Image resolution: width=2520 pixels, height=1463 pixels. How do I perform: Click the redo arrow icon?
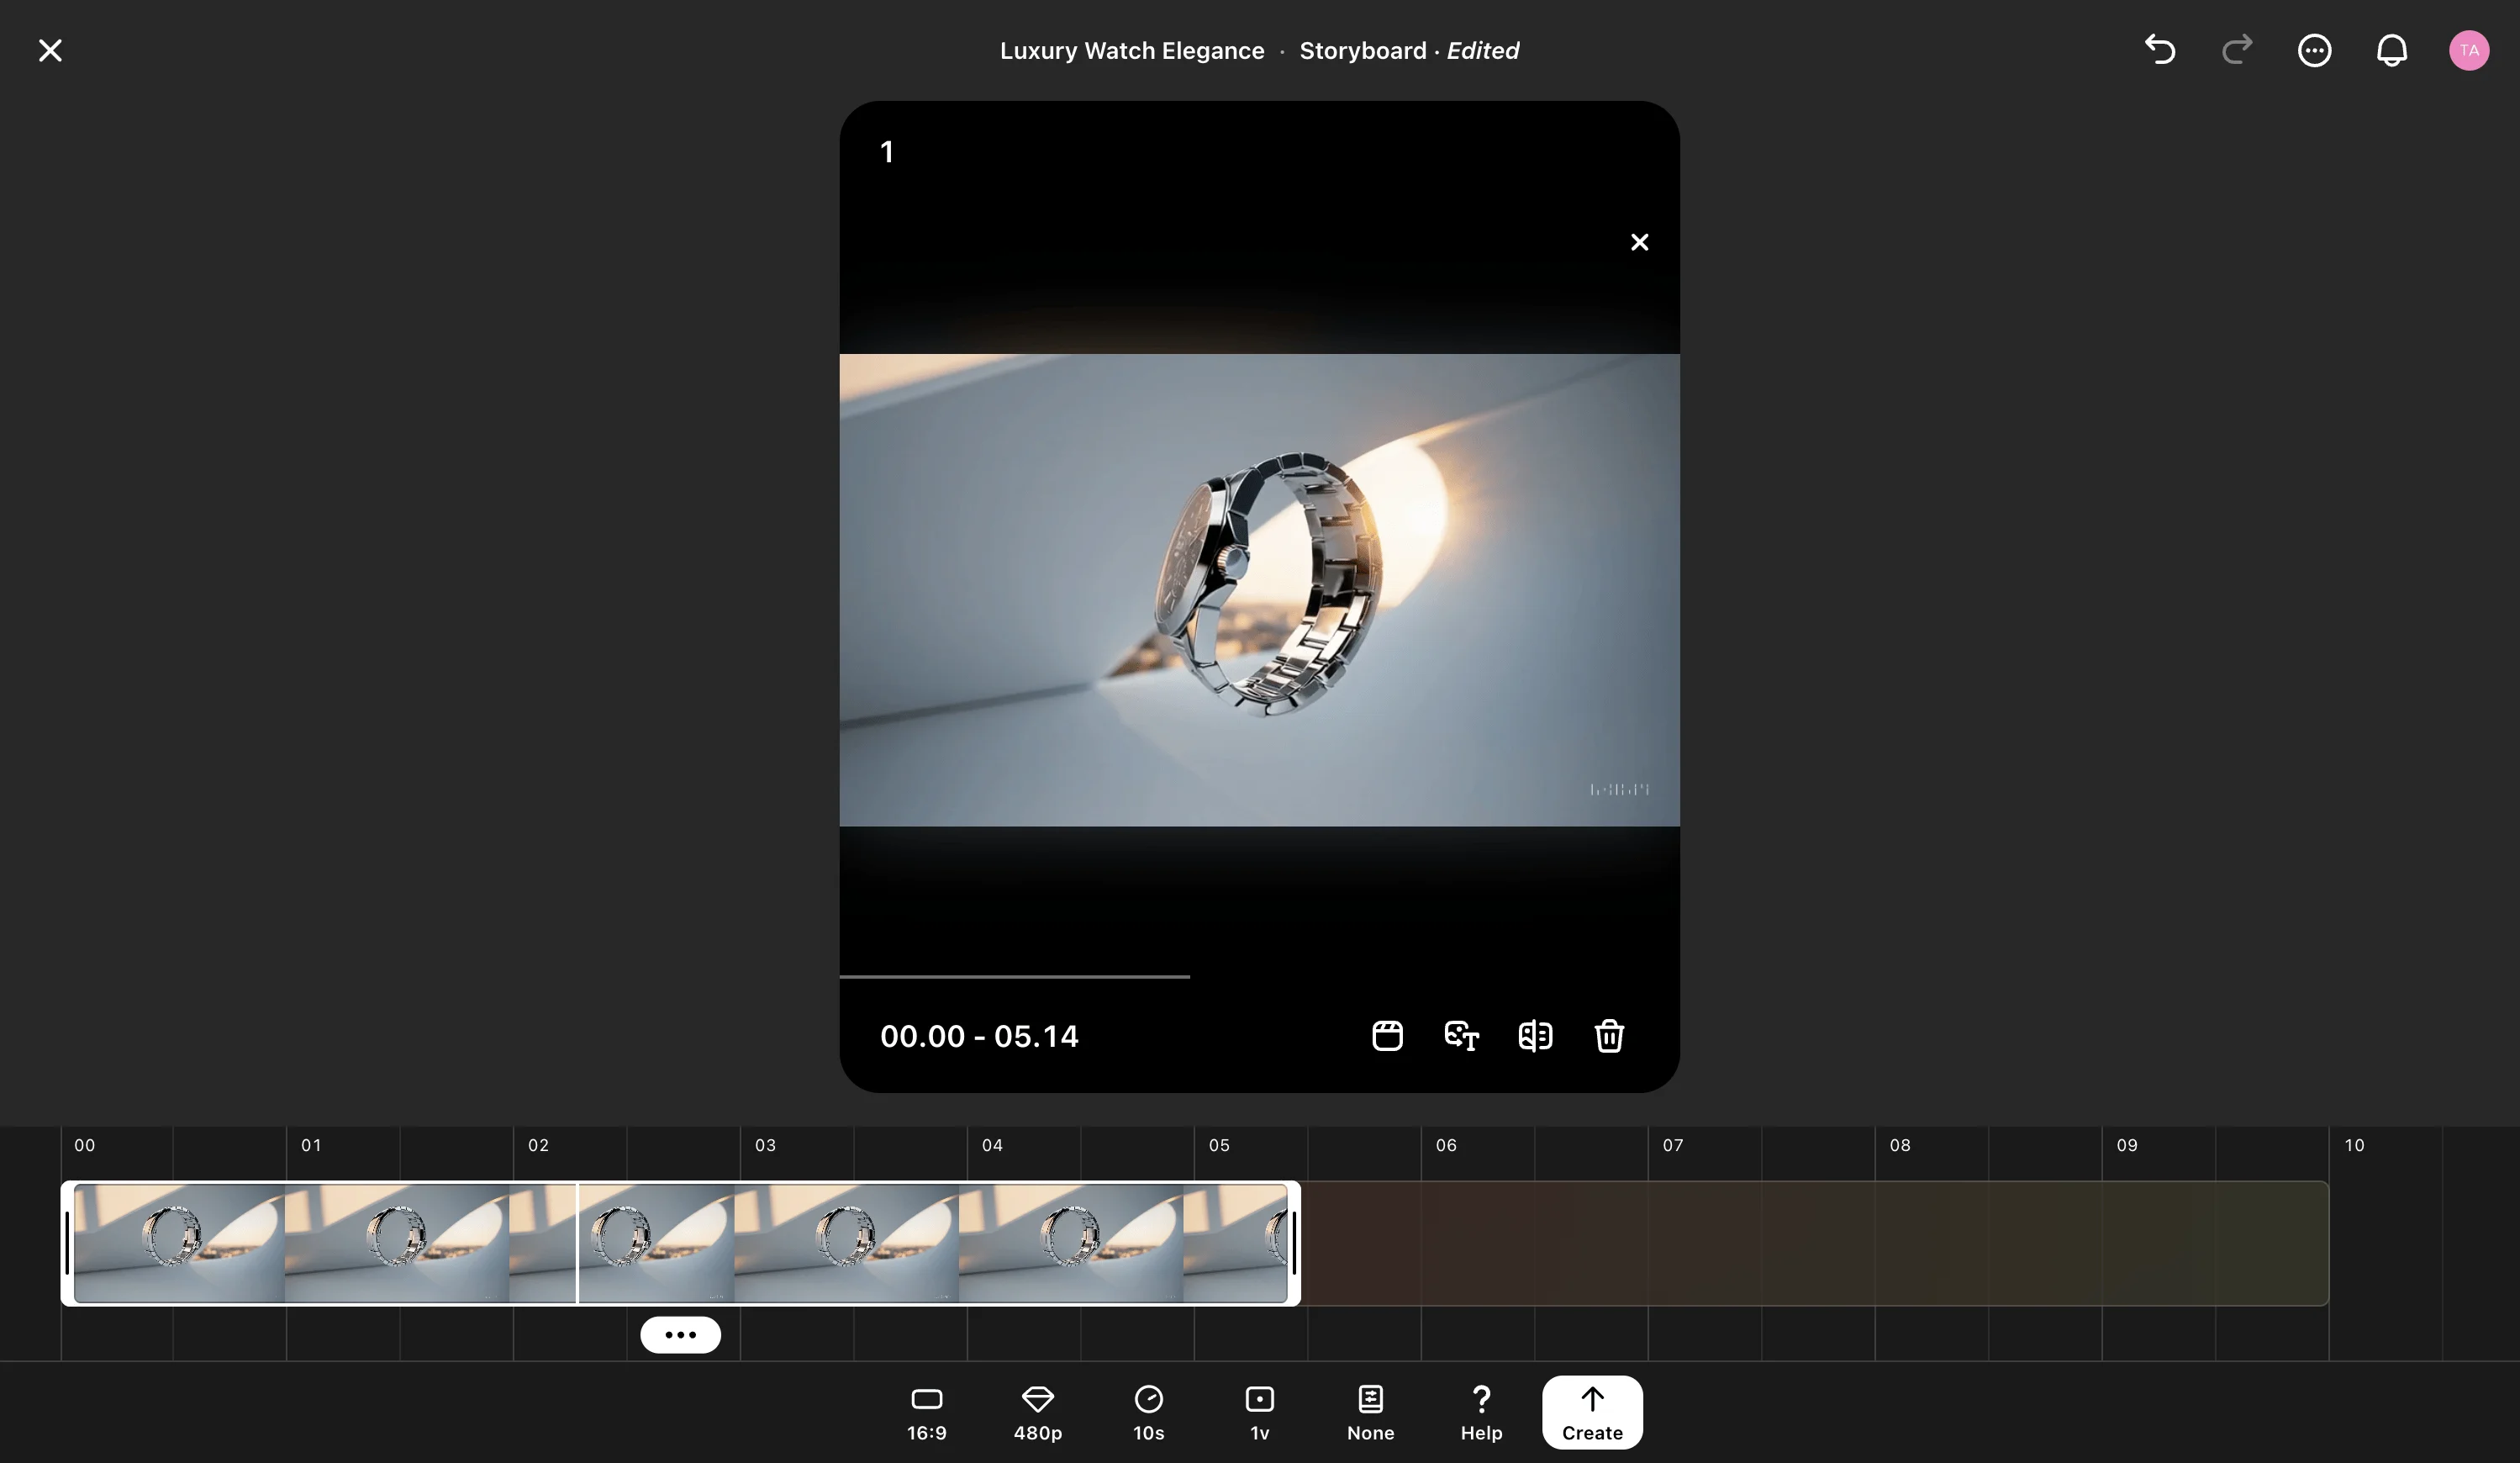pyautogui.click(x=2237, y=50)
